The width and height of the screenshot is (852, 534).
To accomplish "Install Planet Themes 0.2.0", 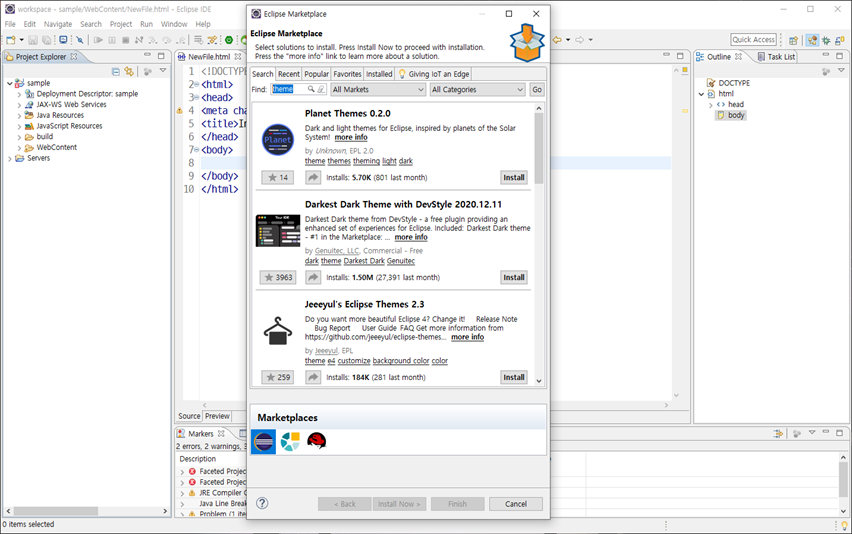I will 513,178.
